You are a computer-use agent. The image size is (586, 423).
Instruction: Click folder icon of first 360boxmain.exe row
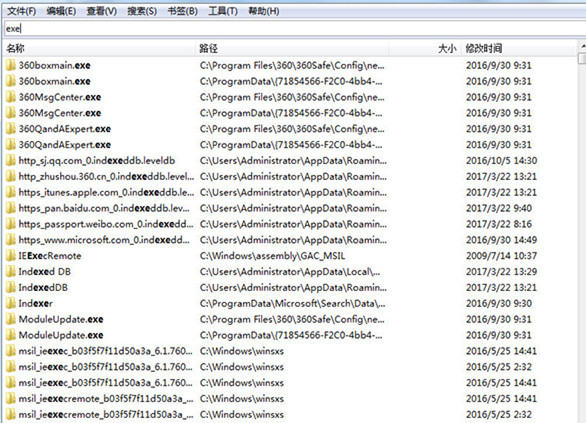coord(11,65)
